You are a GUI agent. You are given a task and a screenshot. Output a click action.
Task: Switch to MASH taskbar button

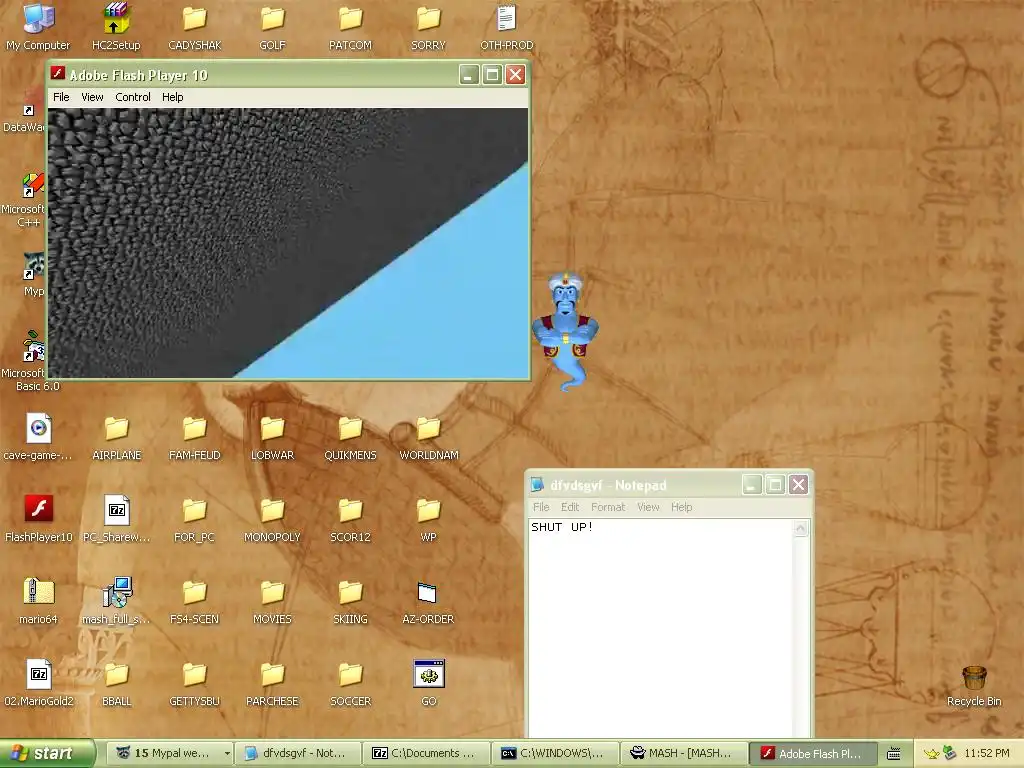(x=683, y=754)
